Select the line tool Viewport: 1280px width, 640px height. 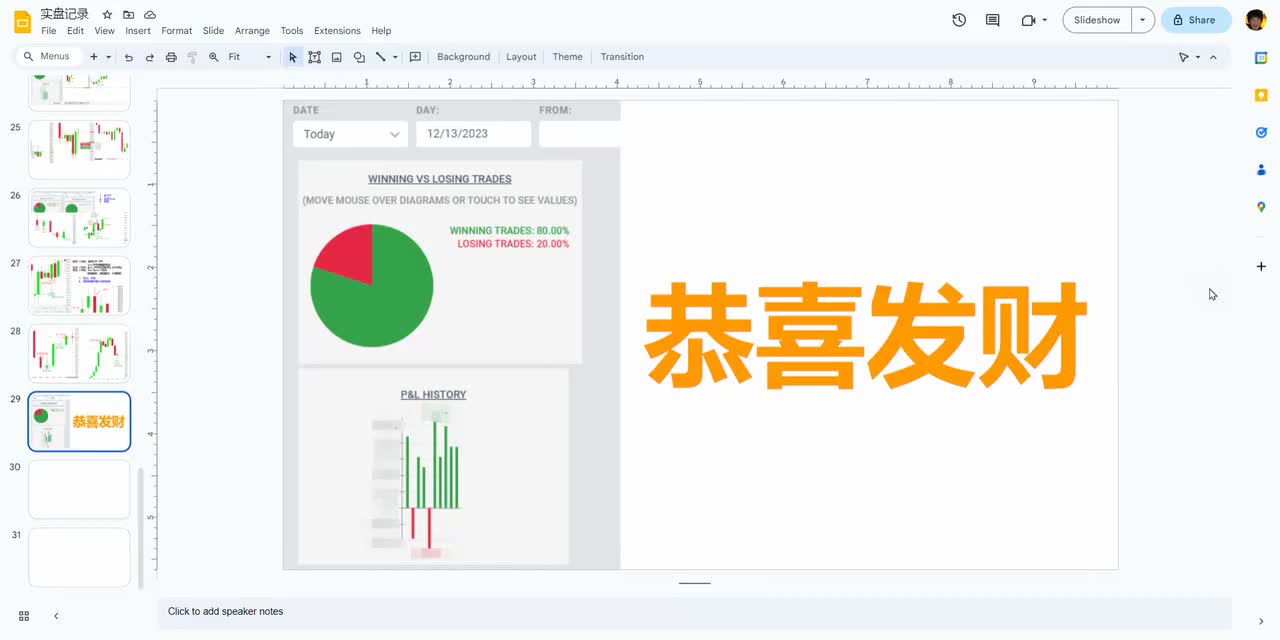380,57
